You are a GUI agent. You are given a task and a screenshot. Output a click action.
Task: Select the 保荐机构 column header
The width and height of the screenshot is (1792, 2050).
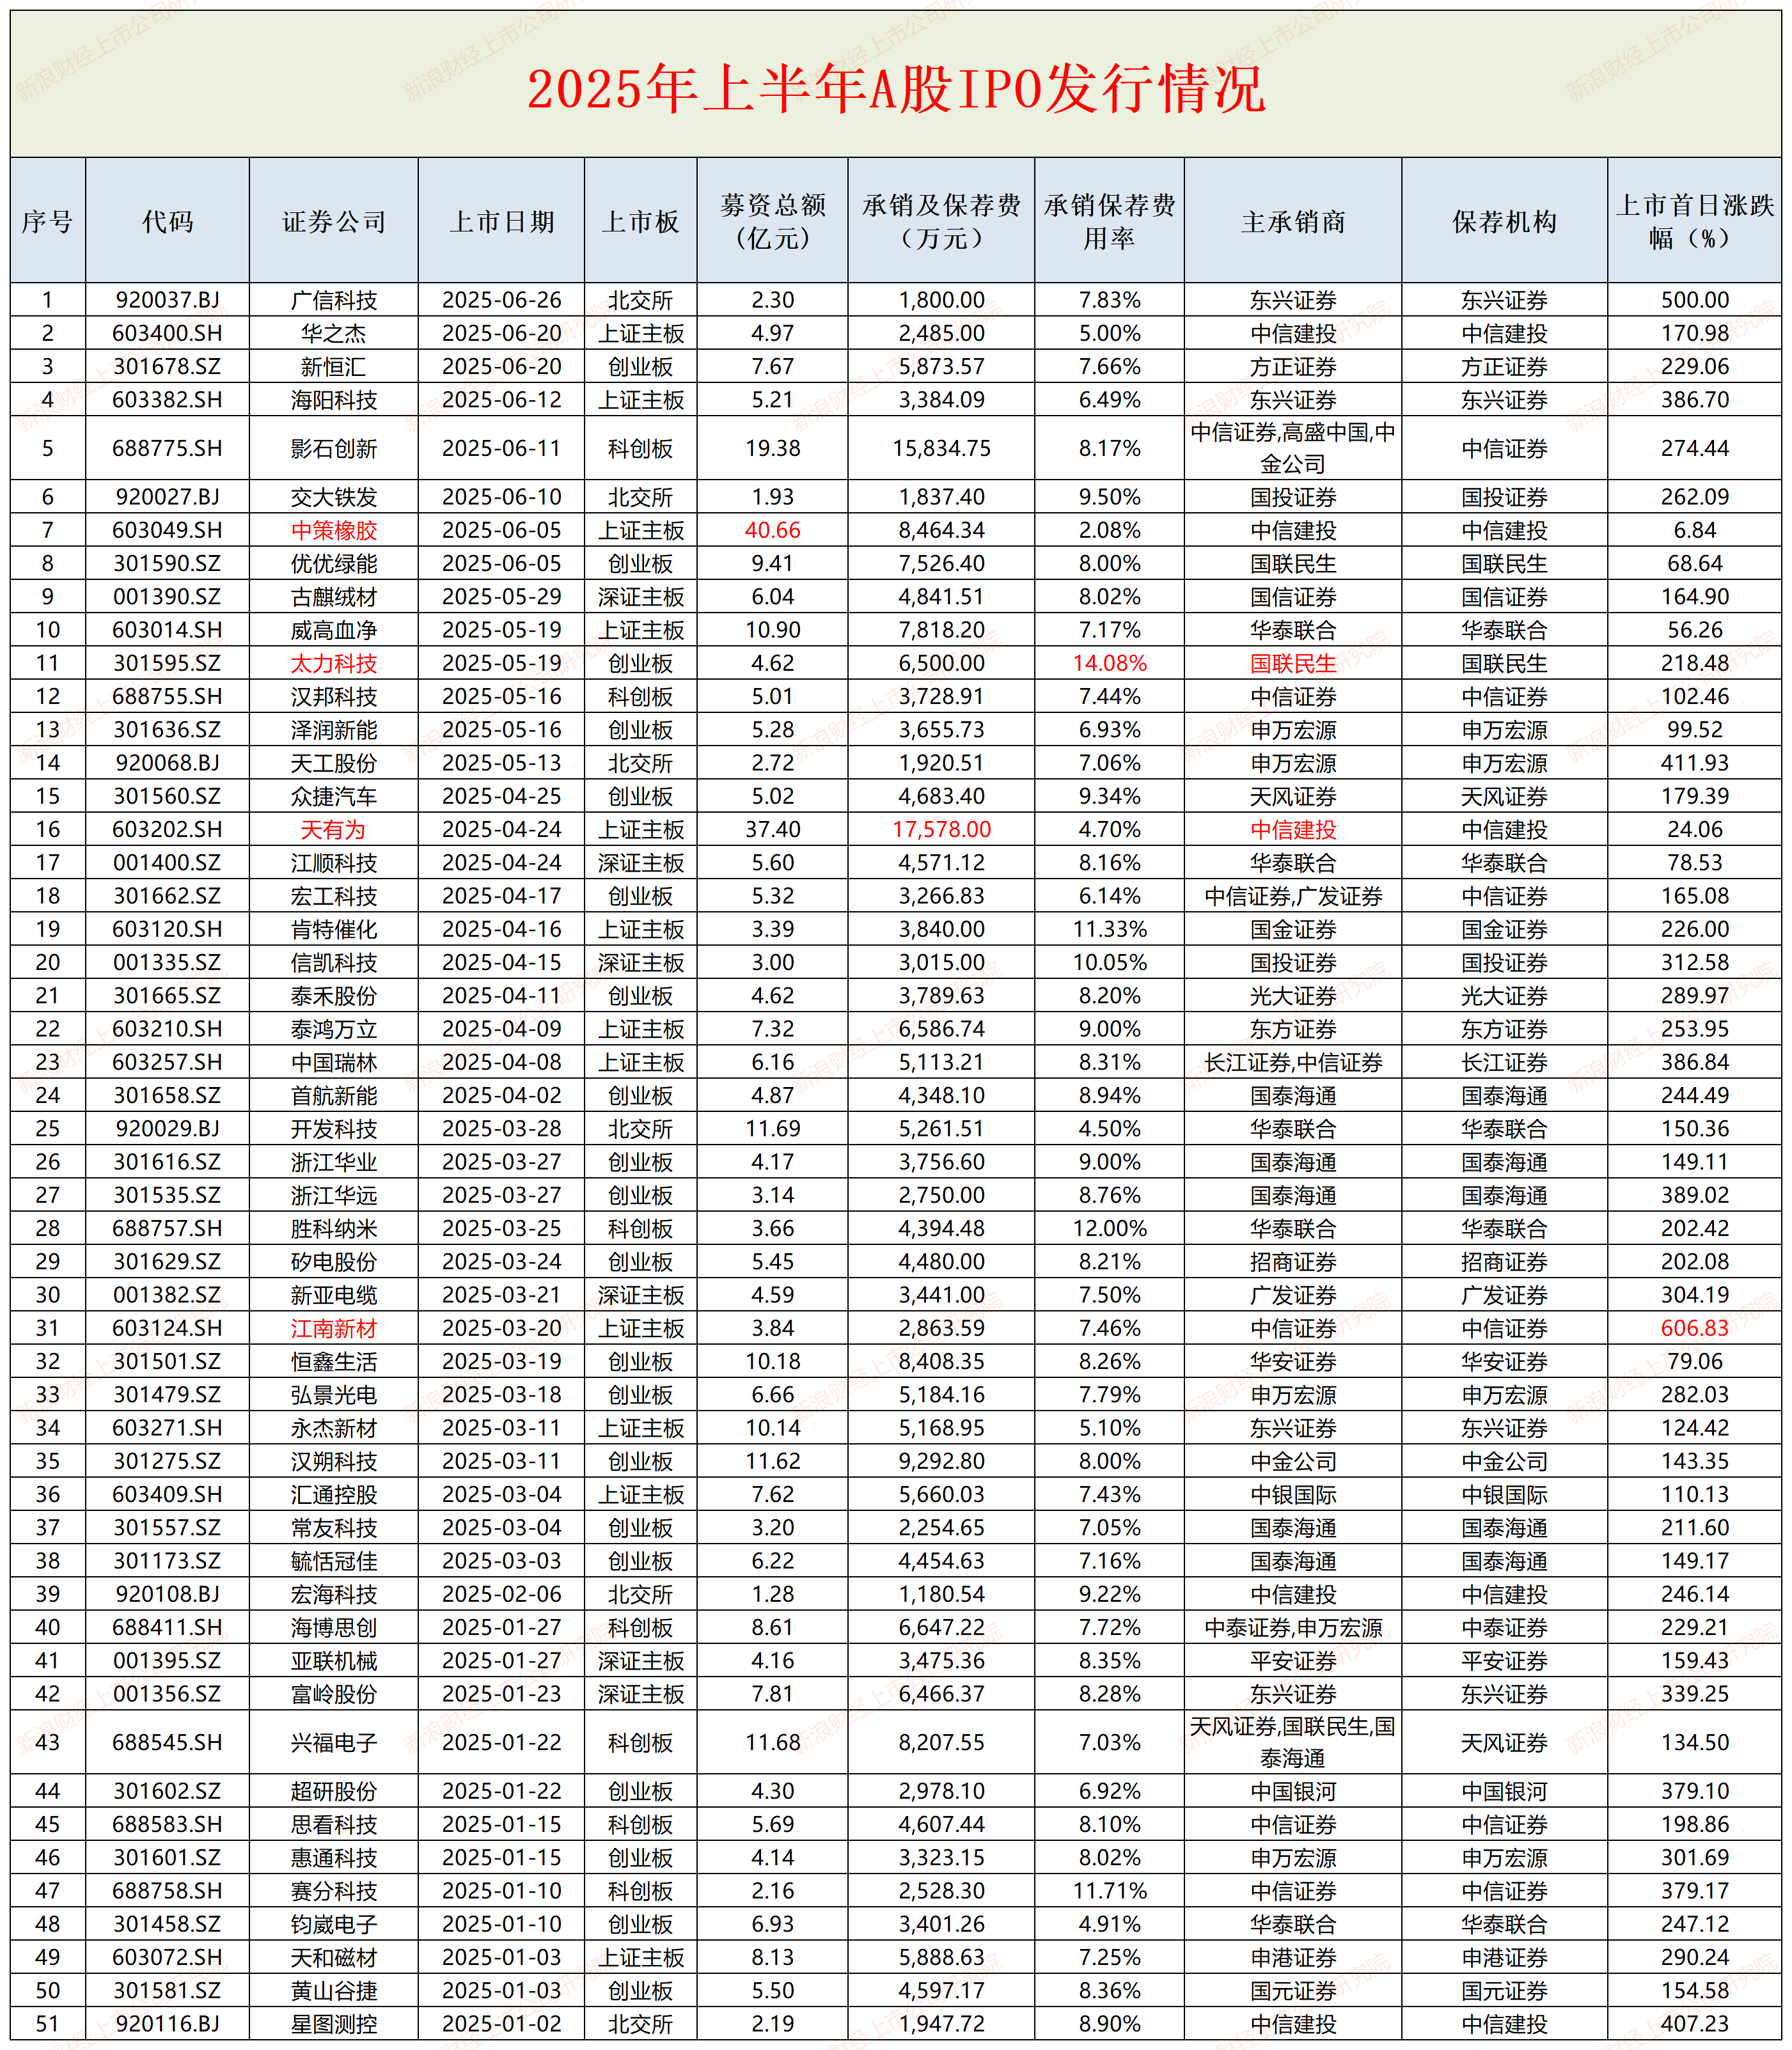1504,221
